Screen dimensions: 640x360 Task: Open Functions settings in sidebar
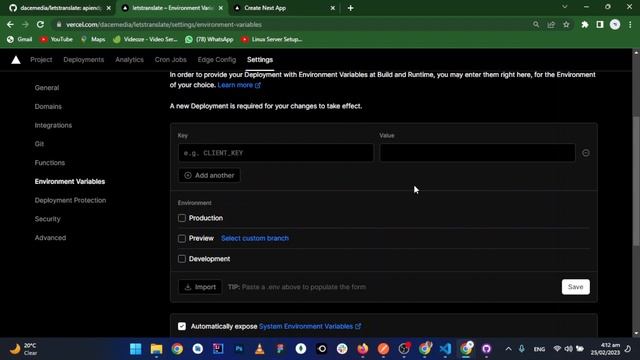50,163
